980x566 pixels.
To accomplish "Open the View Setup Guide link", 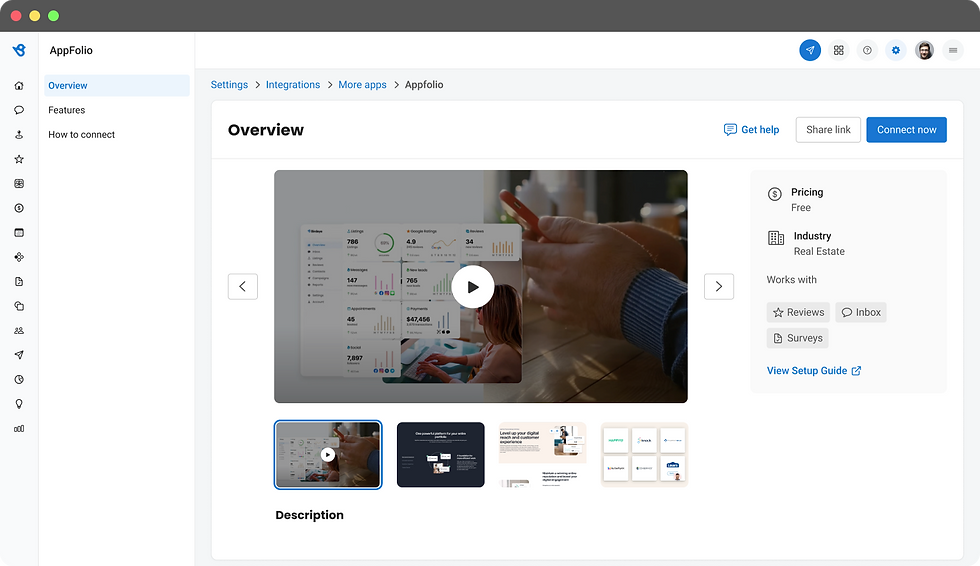I will pos(814,370).
